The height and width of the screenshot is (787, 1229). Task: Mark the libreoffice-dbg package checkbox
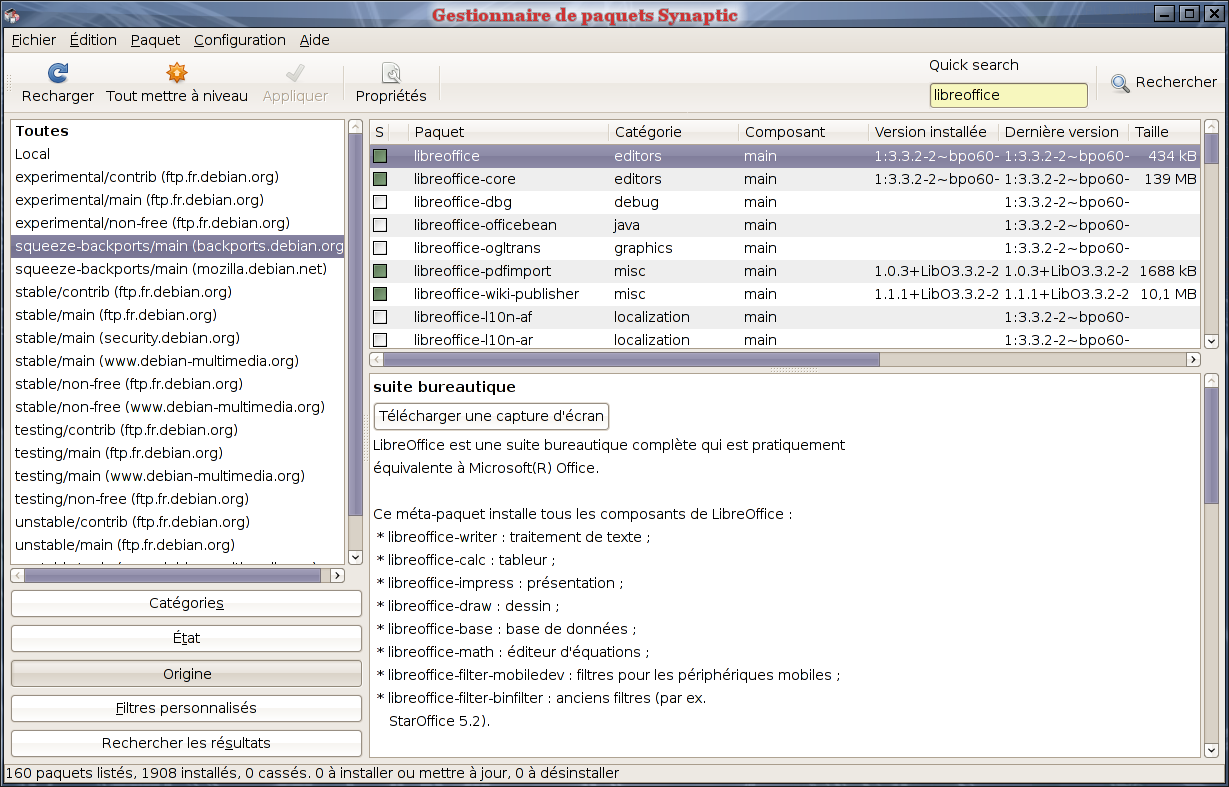pos(380,202)
